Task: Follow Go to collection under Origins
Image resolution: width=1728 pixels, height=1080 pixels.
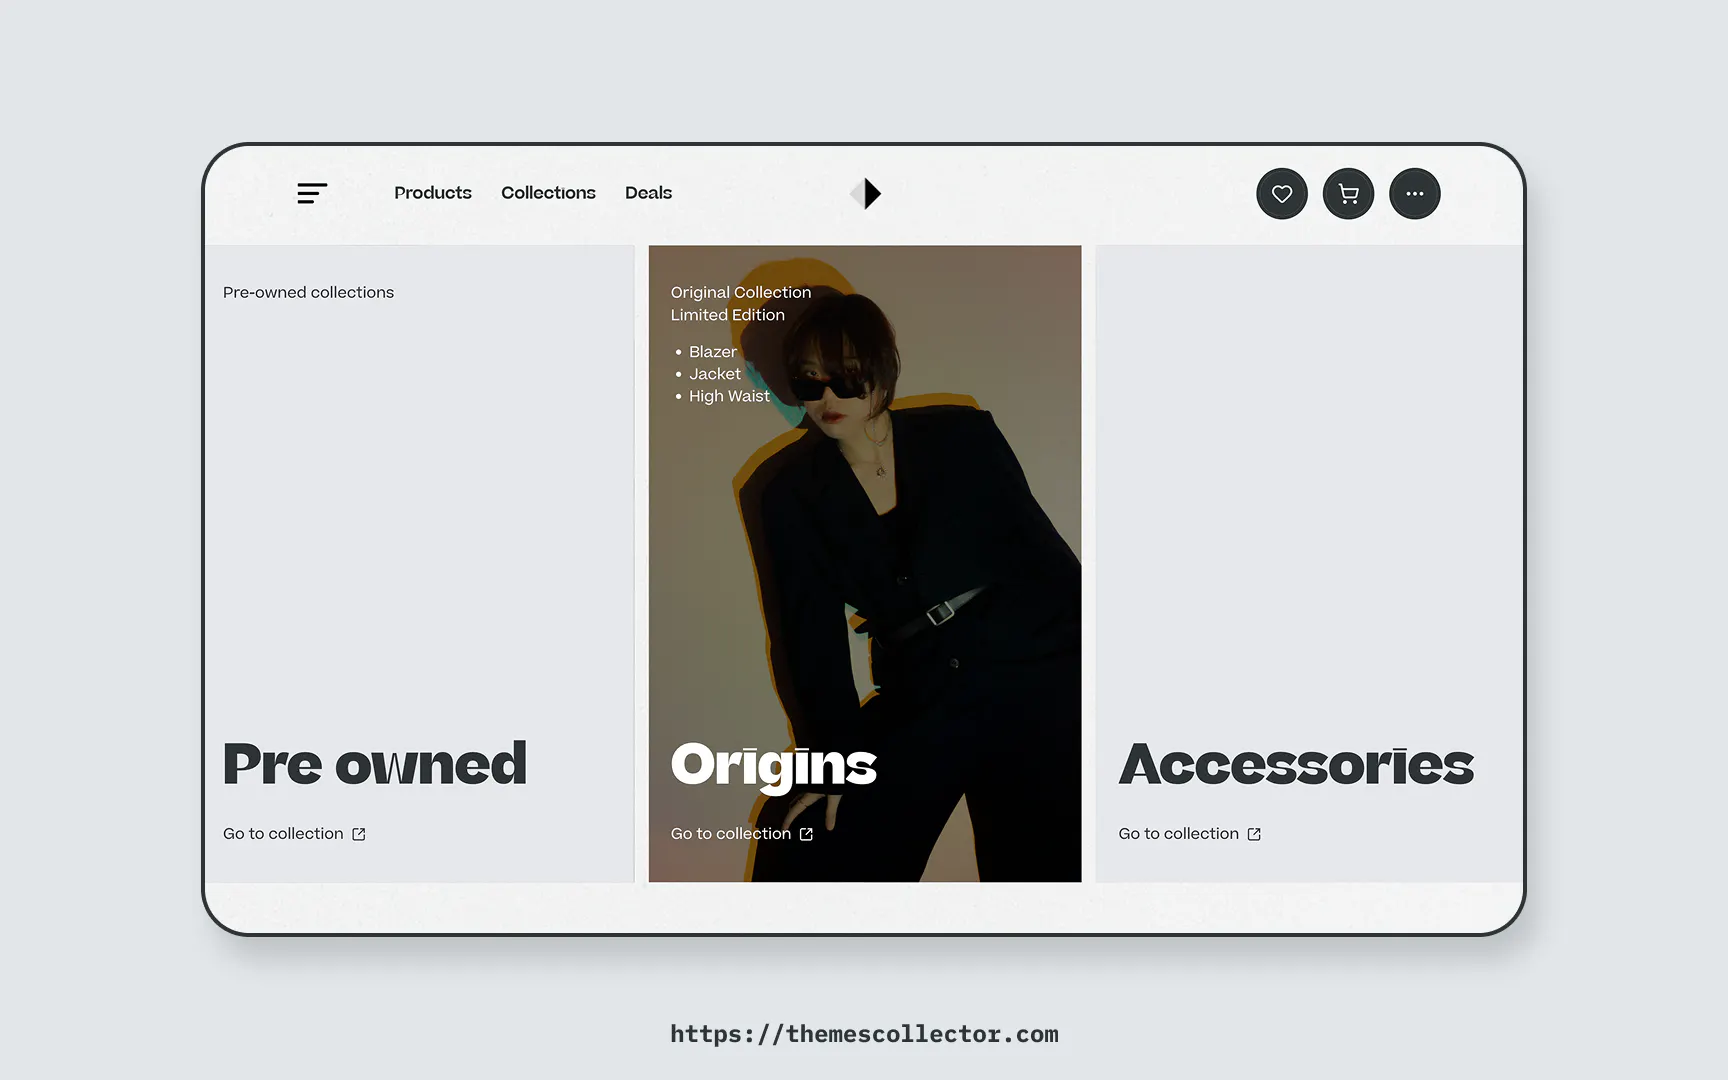Action: click(731, 834)
